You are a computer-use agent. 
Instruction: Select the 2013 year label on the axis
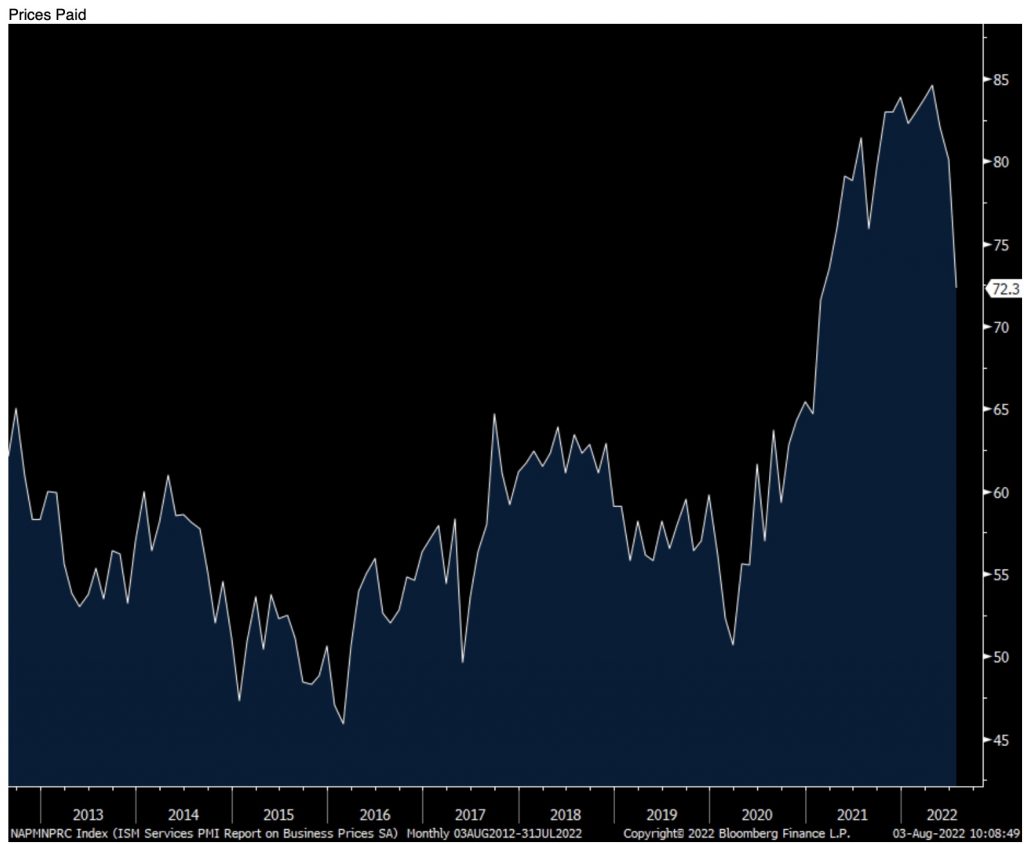(x=87, y=814)
